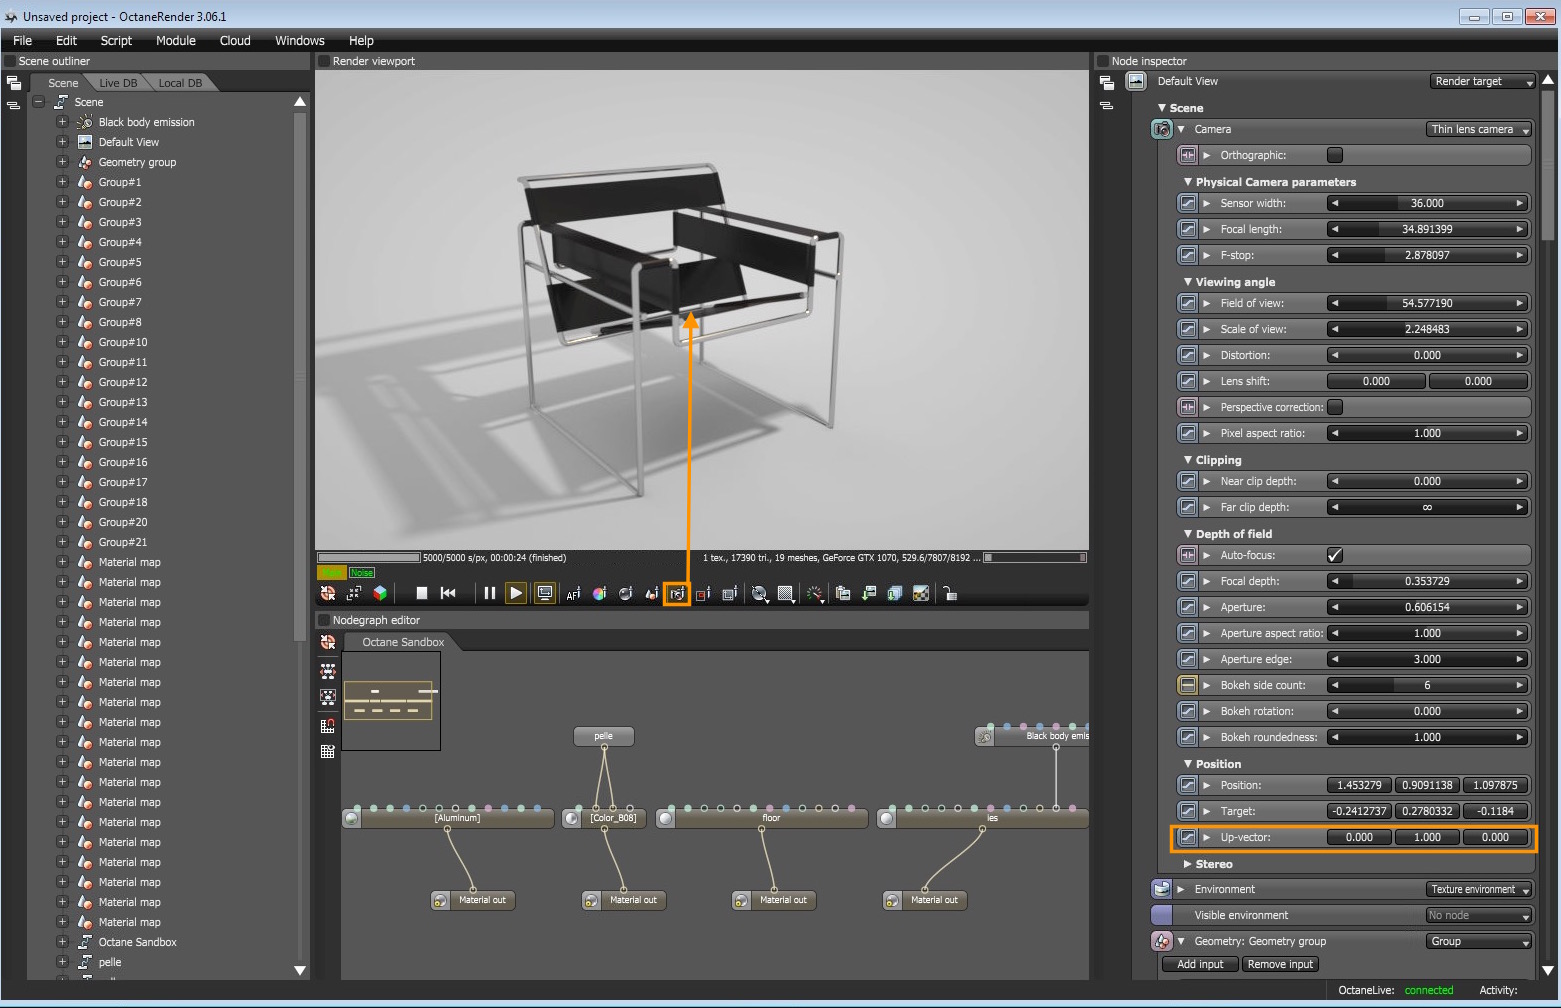This screenshot has height=1008, width=1561.
Task: Click the Remove input button
Action: tap(1280, 964)
